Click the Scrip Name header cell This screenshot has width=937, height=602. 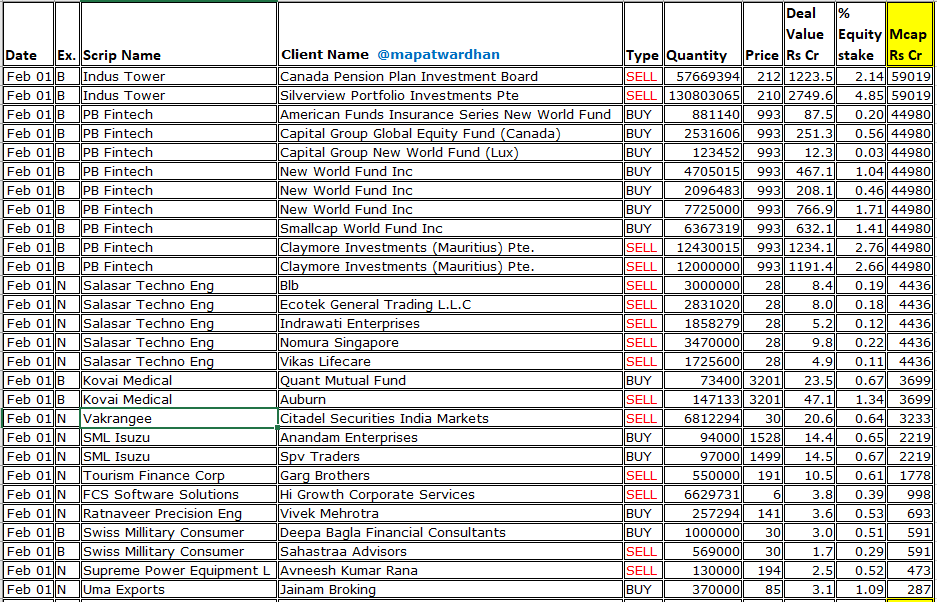tap(179, 34)
